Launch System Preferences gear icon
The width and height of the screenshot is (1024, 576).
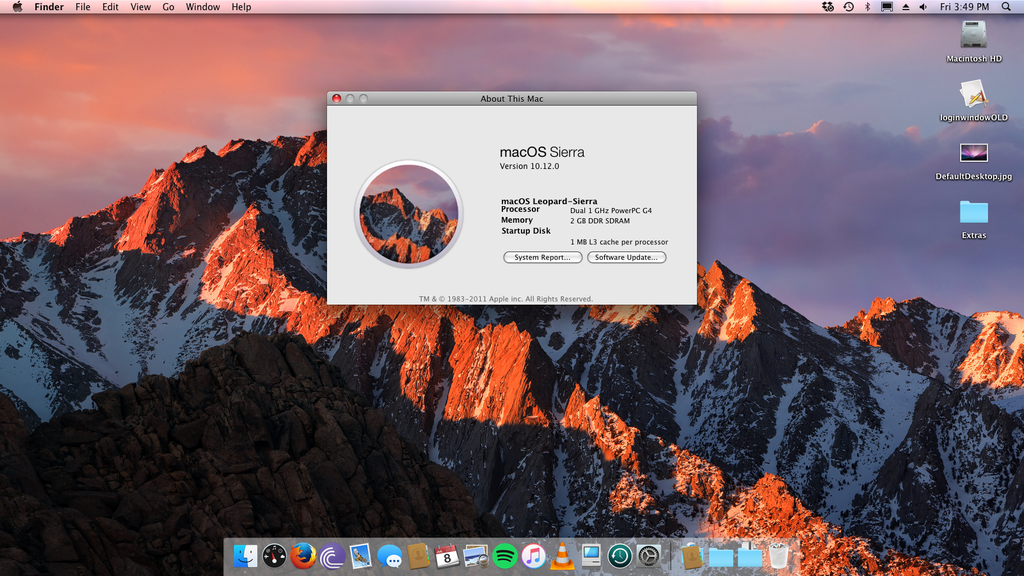[648, 556]
